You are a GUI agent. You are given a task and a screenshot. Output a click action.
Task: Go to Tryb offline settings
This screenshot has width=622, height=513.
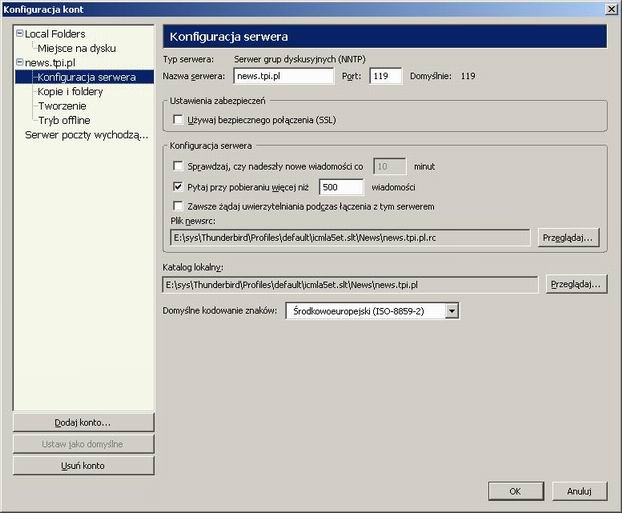tap(63, 120)
